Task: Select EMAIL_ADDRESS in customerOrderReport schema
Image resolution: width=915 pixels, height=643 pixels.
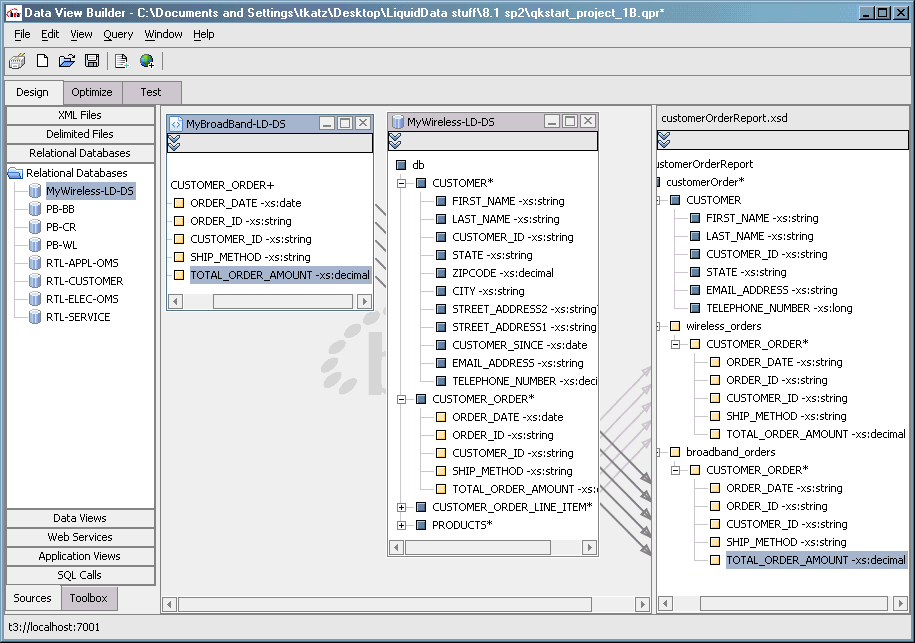Action: [x=771, y=290]
